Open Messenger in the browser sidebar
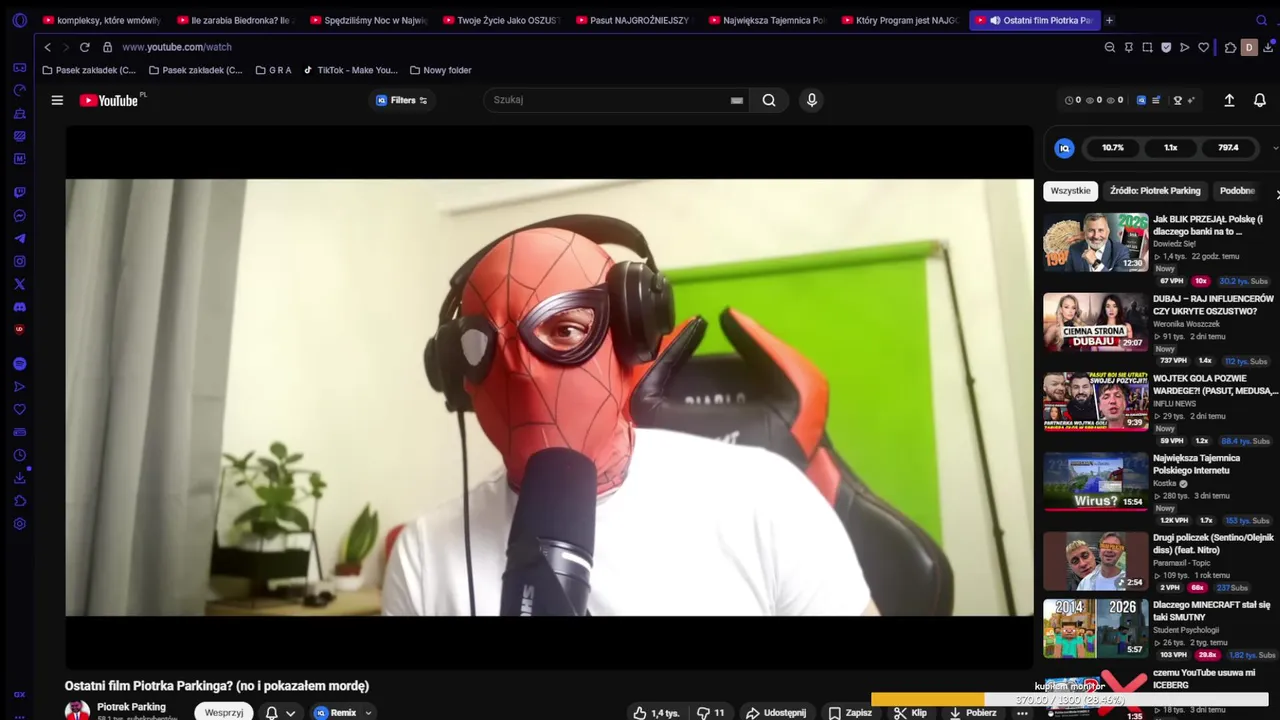This screenshot has width=1280, height=720. coord(20,215)
